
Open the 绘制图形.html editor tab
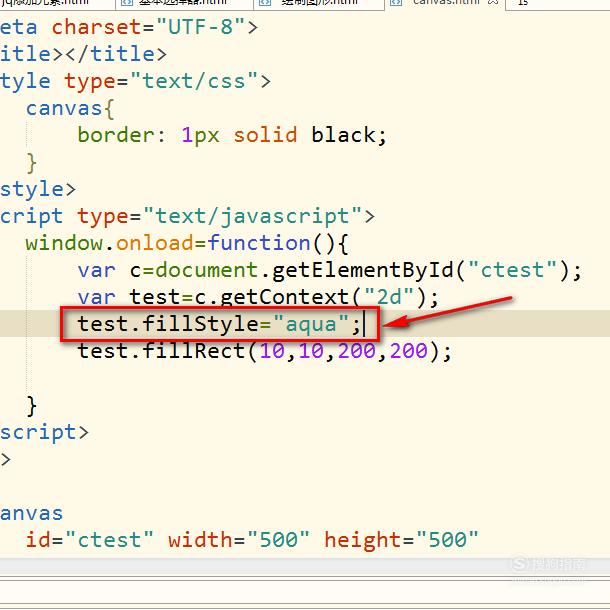click(319, 2)
